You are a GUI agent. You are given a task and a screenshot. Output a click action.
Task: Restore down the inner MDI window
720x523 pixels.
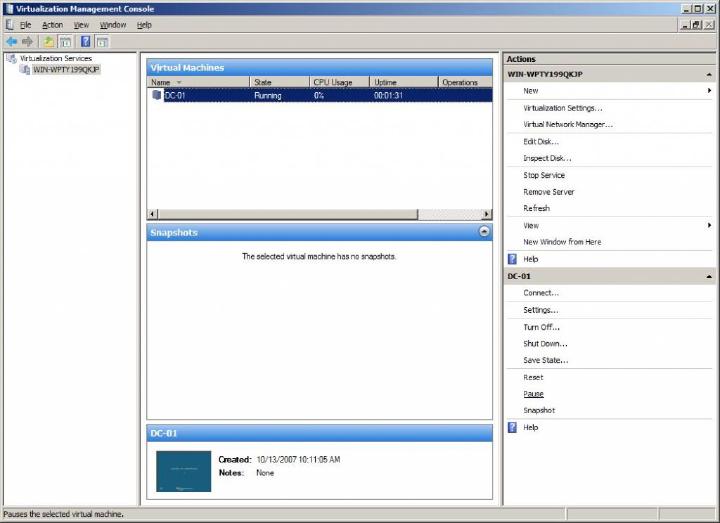[697, 25]
